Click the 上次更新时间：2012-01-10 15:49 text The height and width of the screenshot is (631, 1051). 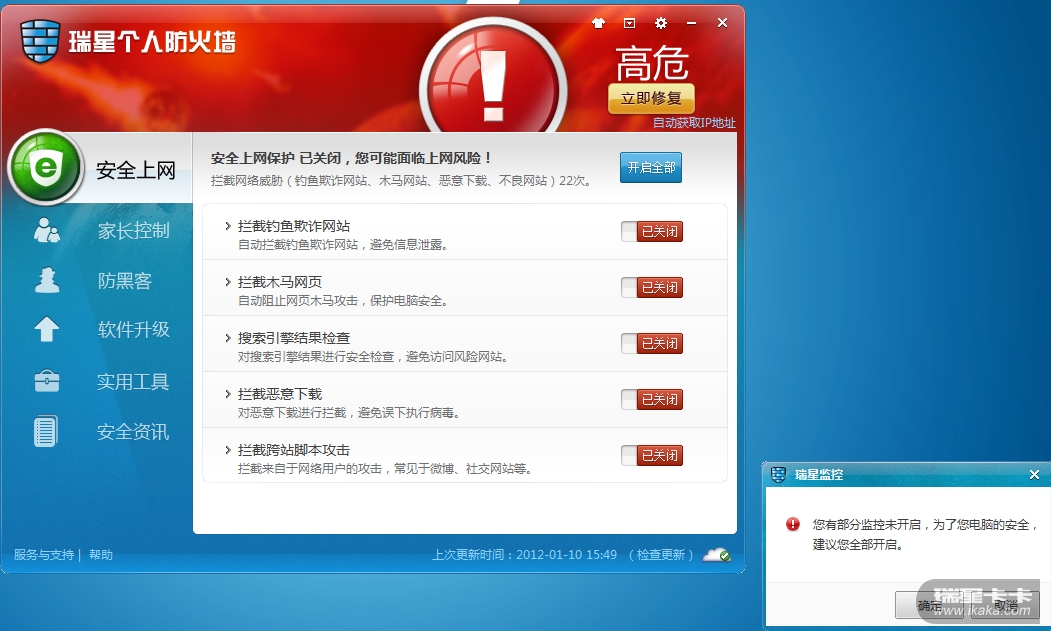pos(524,555)
